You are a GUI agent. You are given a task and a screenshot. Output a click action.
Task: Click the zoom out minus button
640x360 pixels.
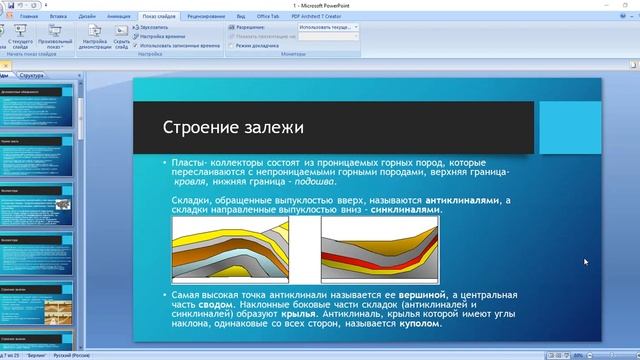pos(590,356)
